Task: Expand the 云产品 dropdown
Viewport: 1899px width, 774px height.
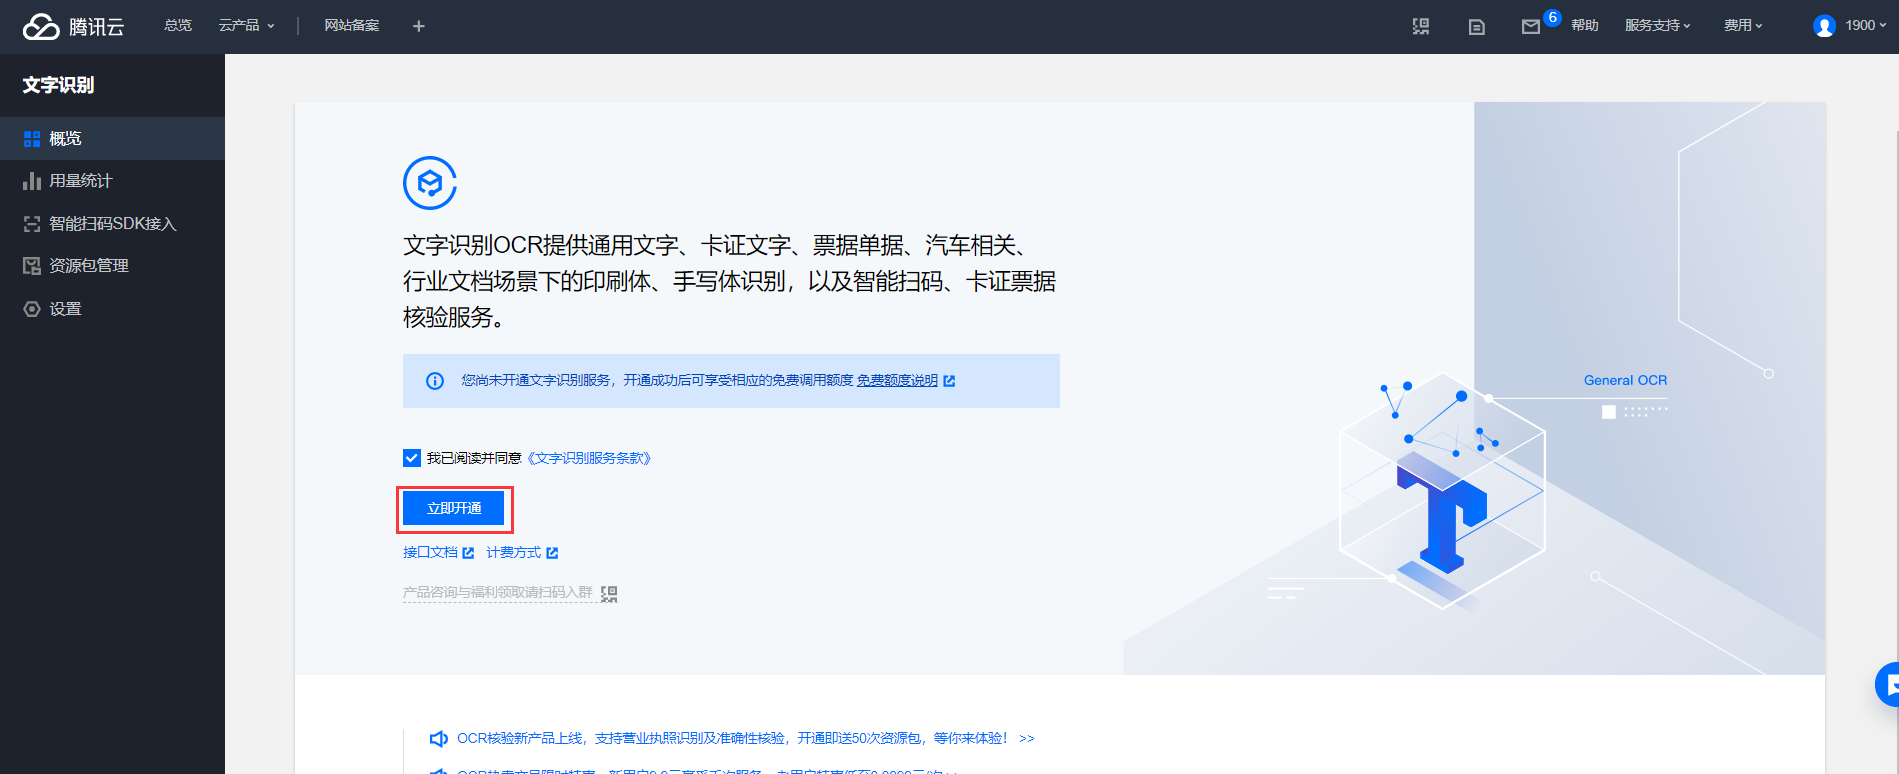Action: [x=246, y=26]
